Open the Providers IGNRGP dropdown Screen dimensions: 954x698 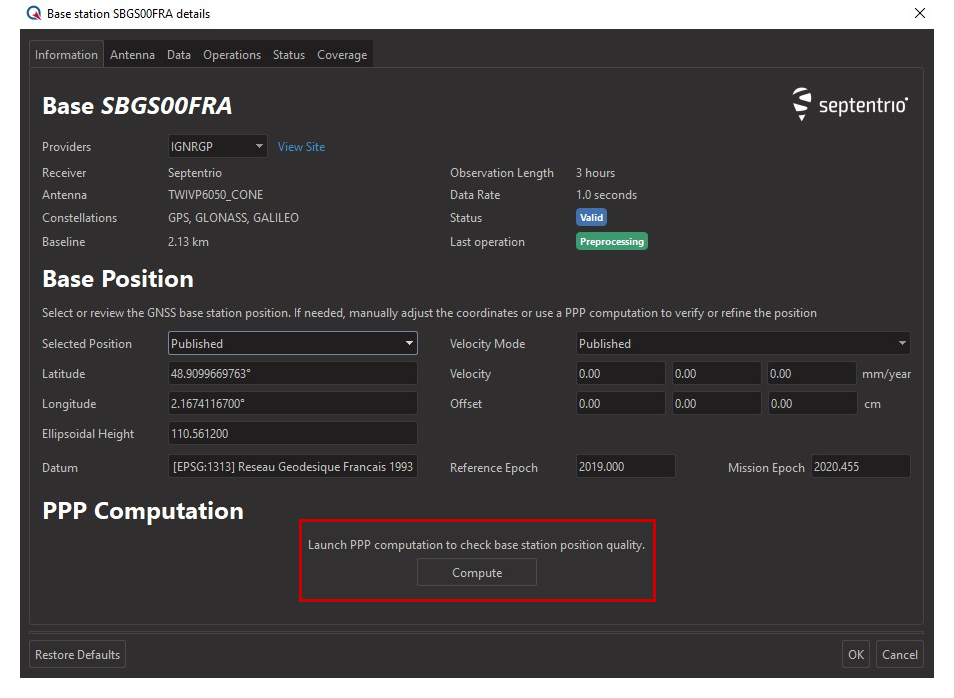coord(217,147)
